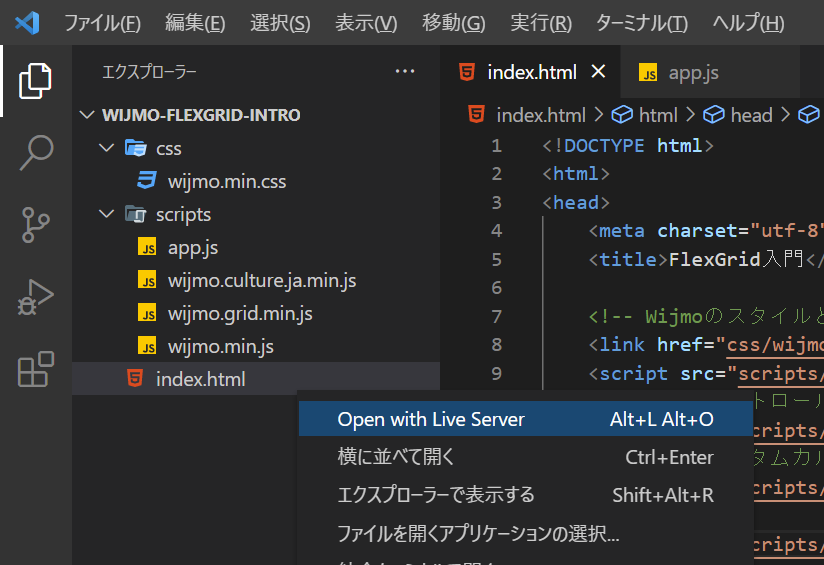Click the JS icon beside wijmo.culture.ja.min.js

147,280
